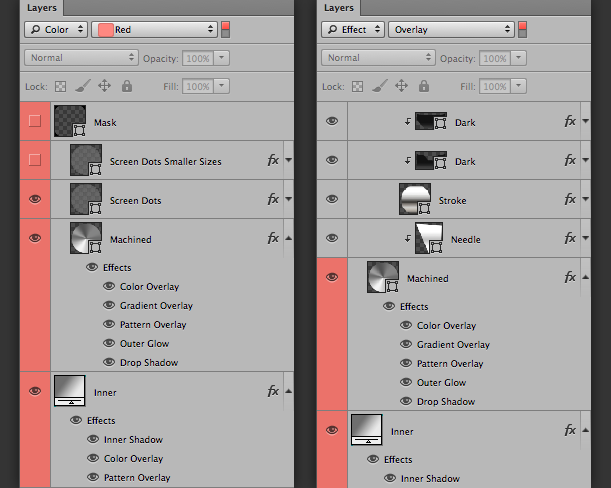Expand effects of Screen Dots Smaller Sizes layer
611x488 pixels.
[x=288, y=160]
